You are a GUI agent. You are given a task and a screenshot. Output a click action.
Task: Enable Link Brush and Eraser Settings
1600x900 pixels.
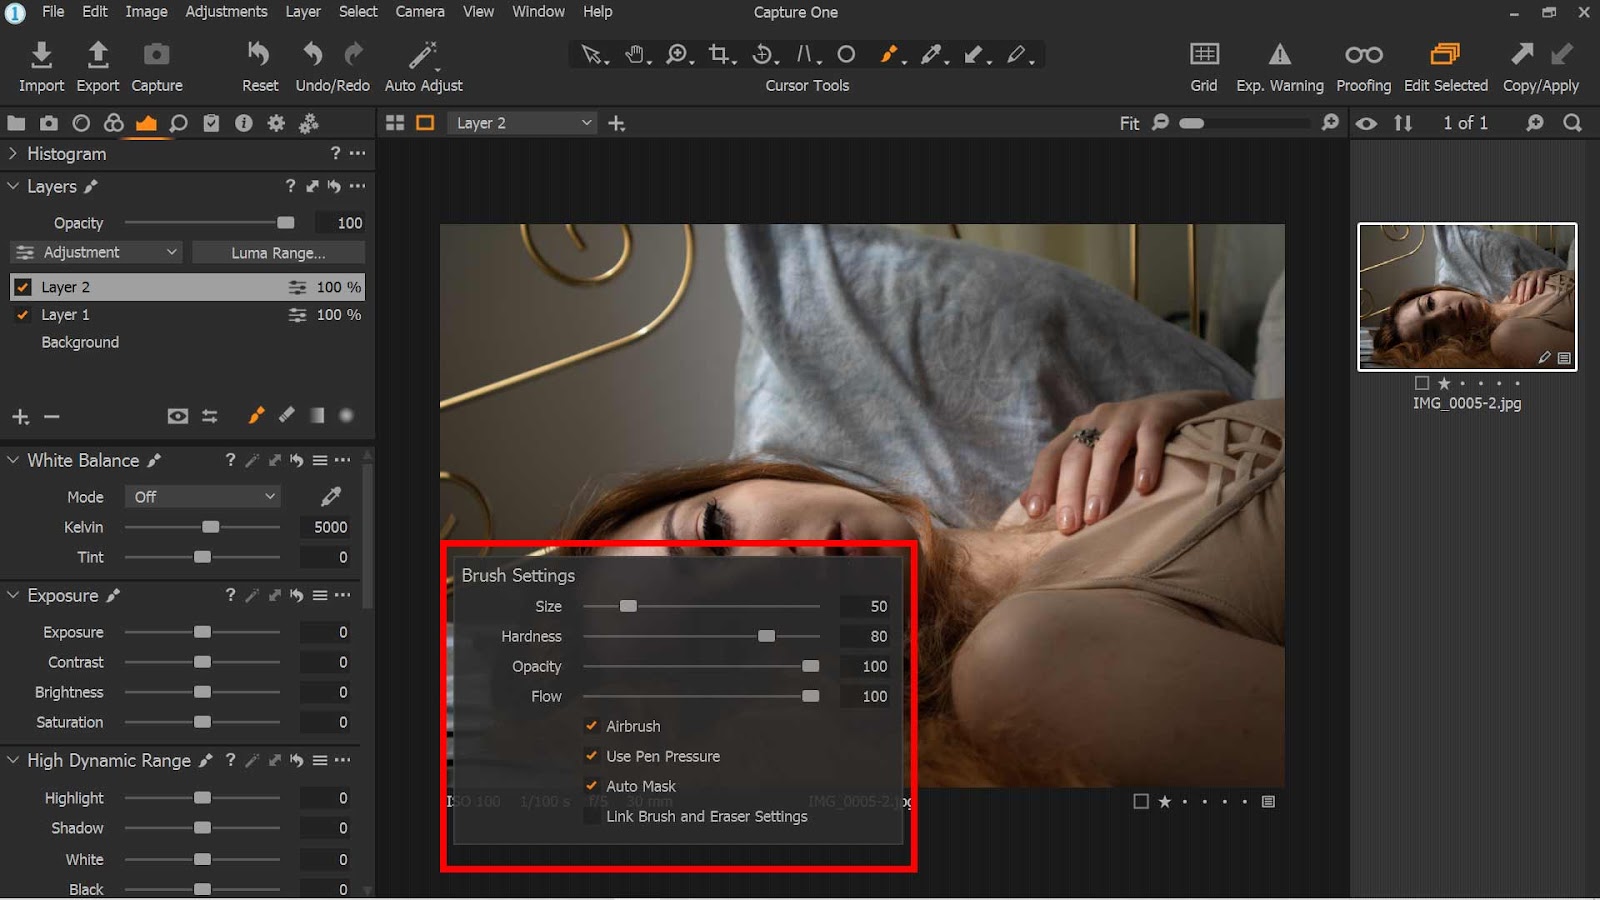[x=592, y=816]
